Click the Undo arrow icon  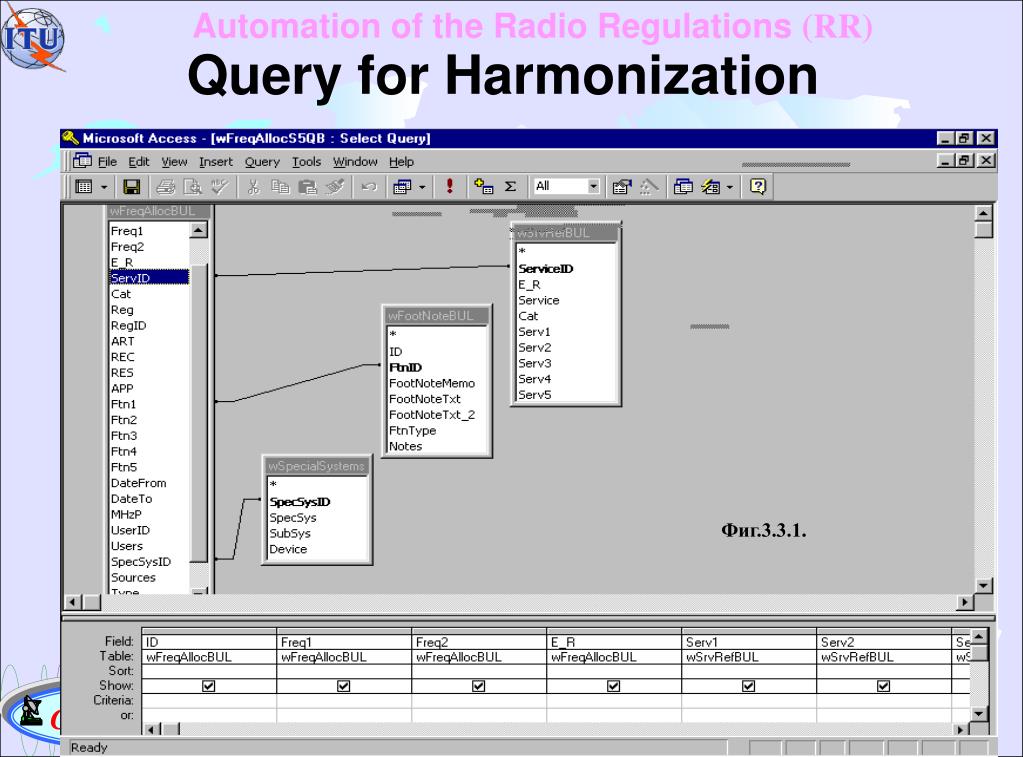[x=369, y=187]
